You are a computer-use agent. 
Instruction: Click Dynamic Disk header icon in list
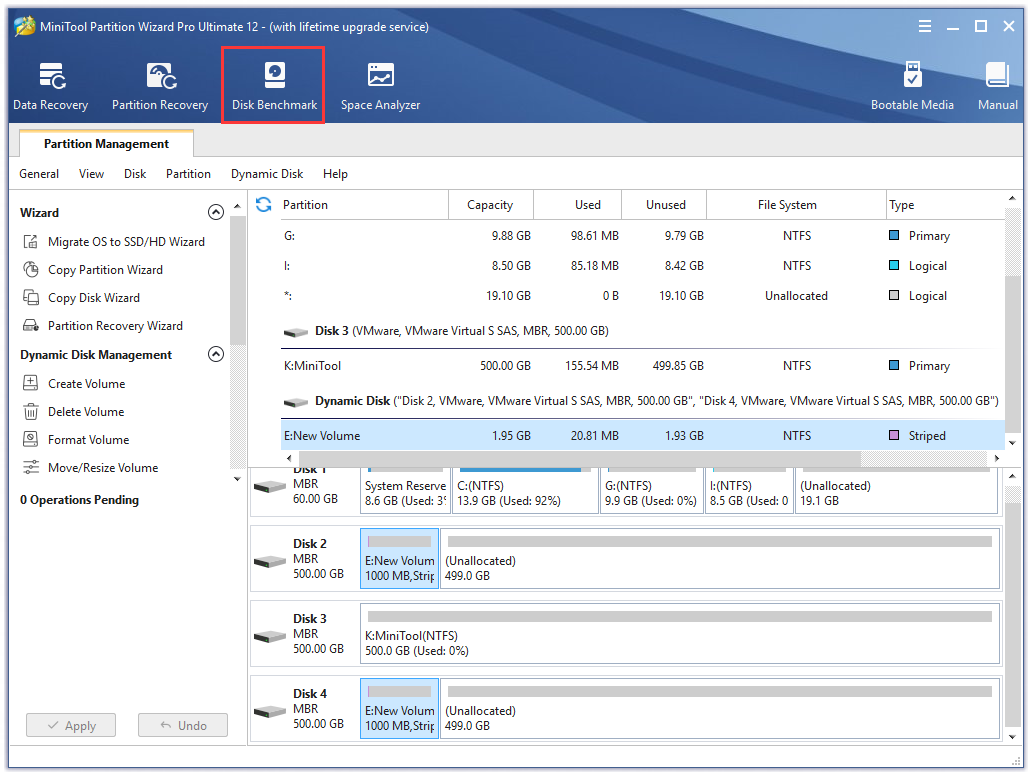296,402
